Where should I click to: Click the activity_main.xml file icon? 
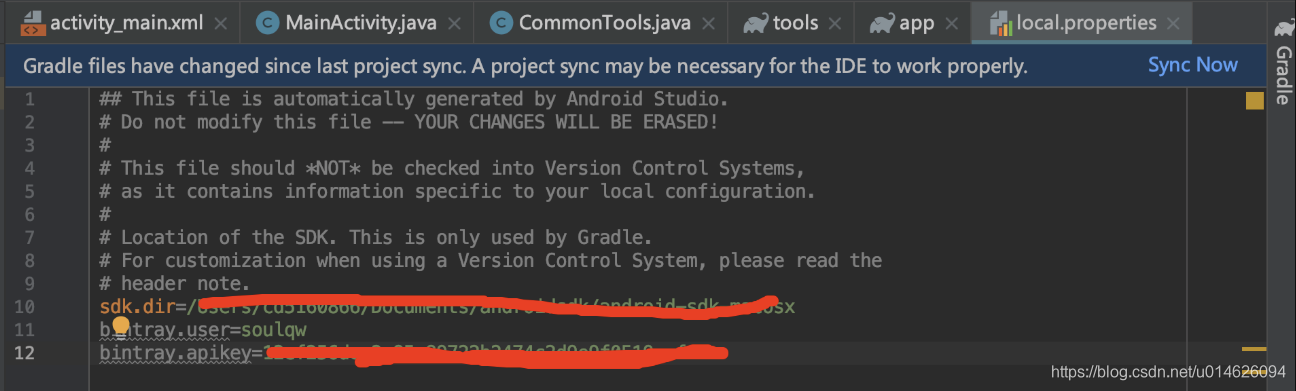[x=31, y=23]
